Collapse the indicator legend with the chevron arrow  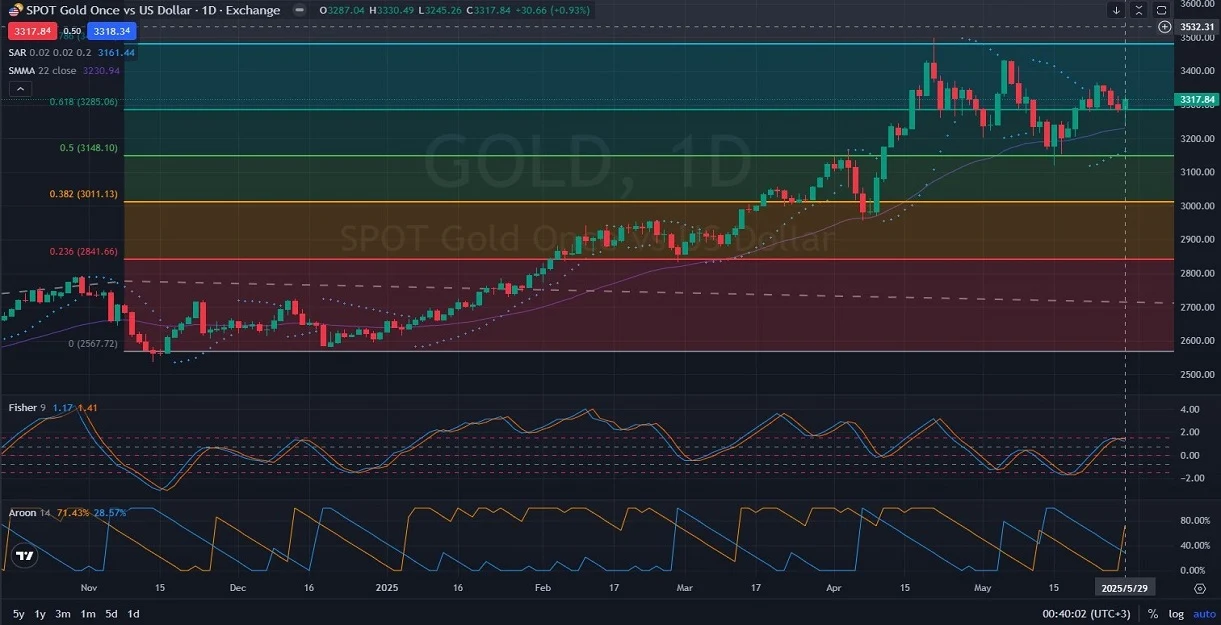tap(20, 88)
